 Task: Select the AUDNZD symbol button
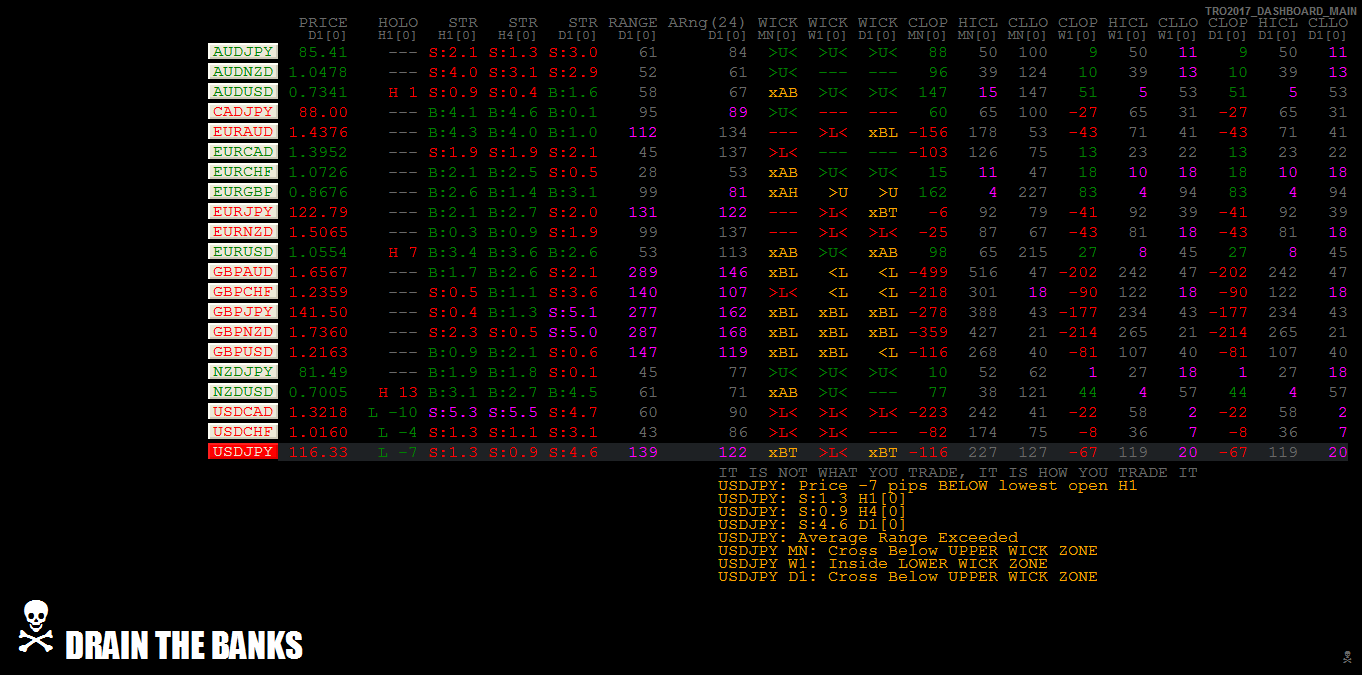coord(243,72)
